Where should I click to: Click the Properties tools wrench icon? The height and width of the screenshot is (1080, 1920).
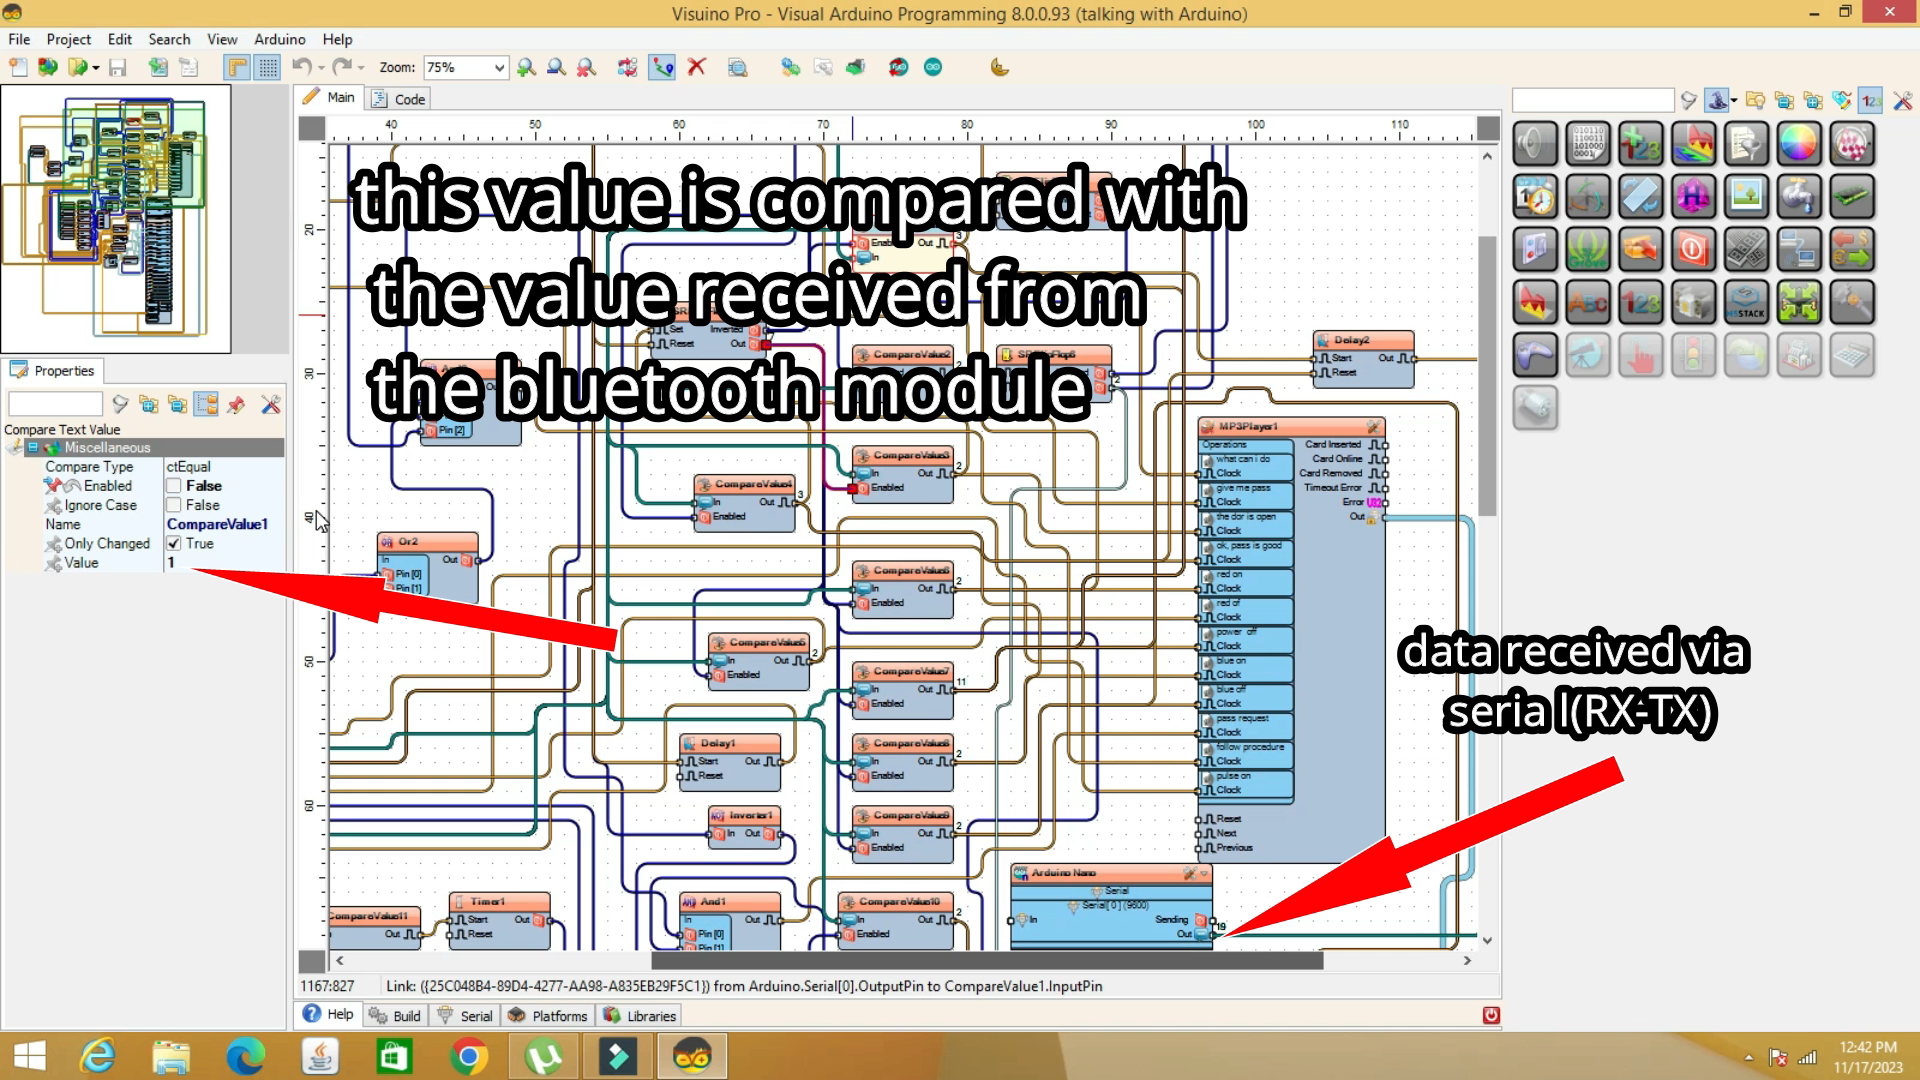(270, 404)
